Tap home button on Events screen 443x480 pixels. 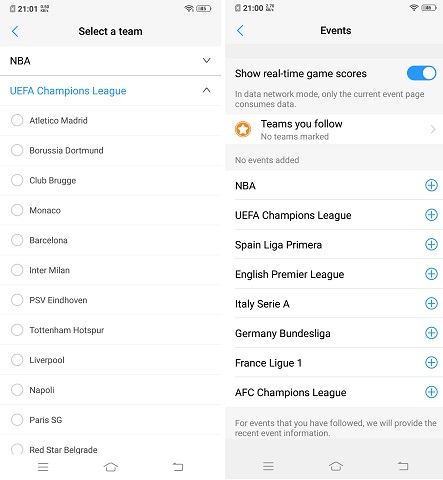(336, 466)
